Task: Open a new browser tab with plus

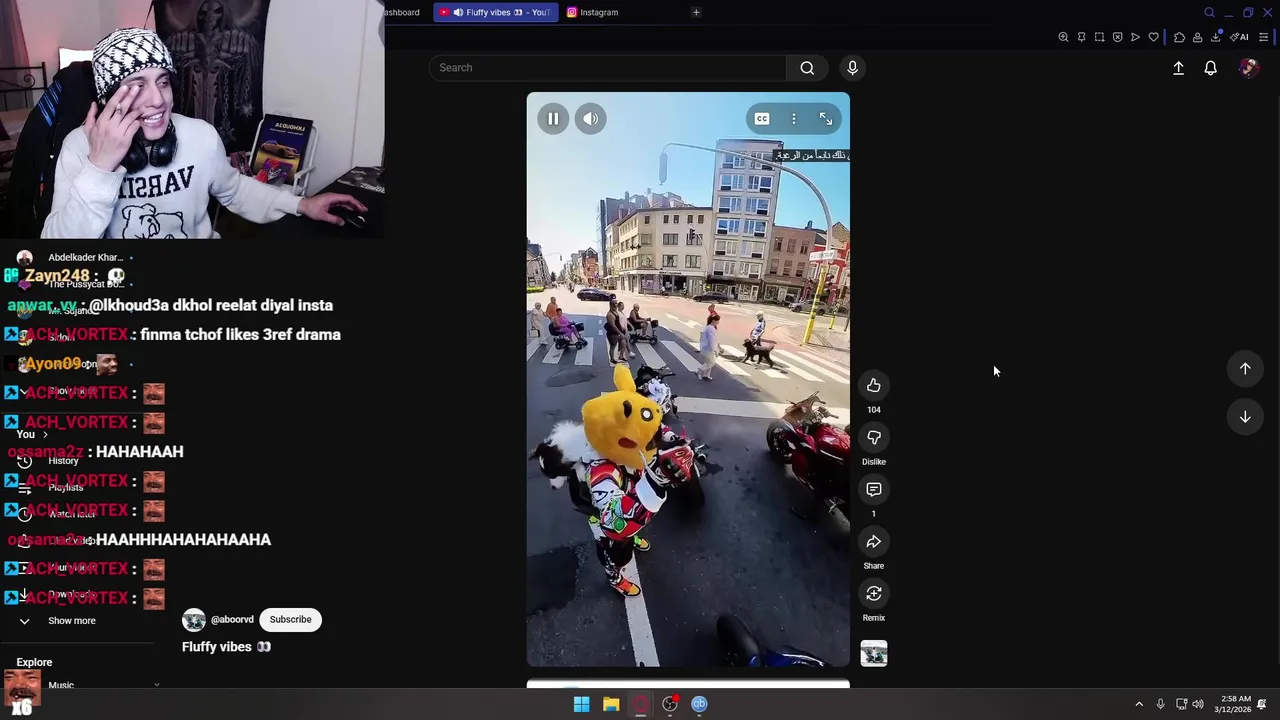Action: coord(696,12)
